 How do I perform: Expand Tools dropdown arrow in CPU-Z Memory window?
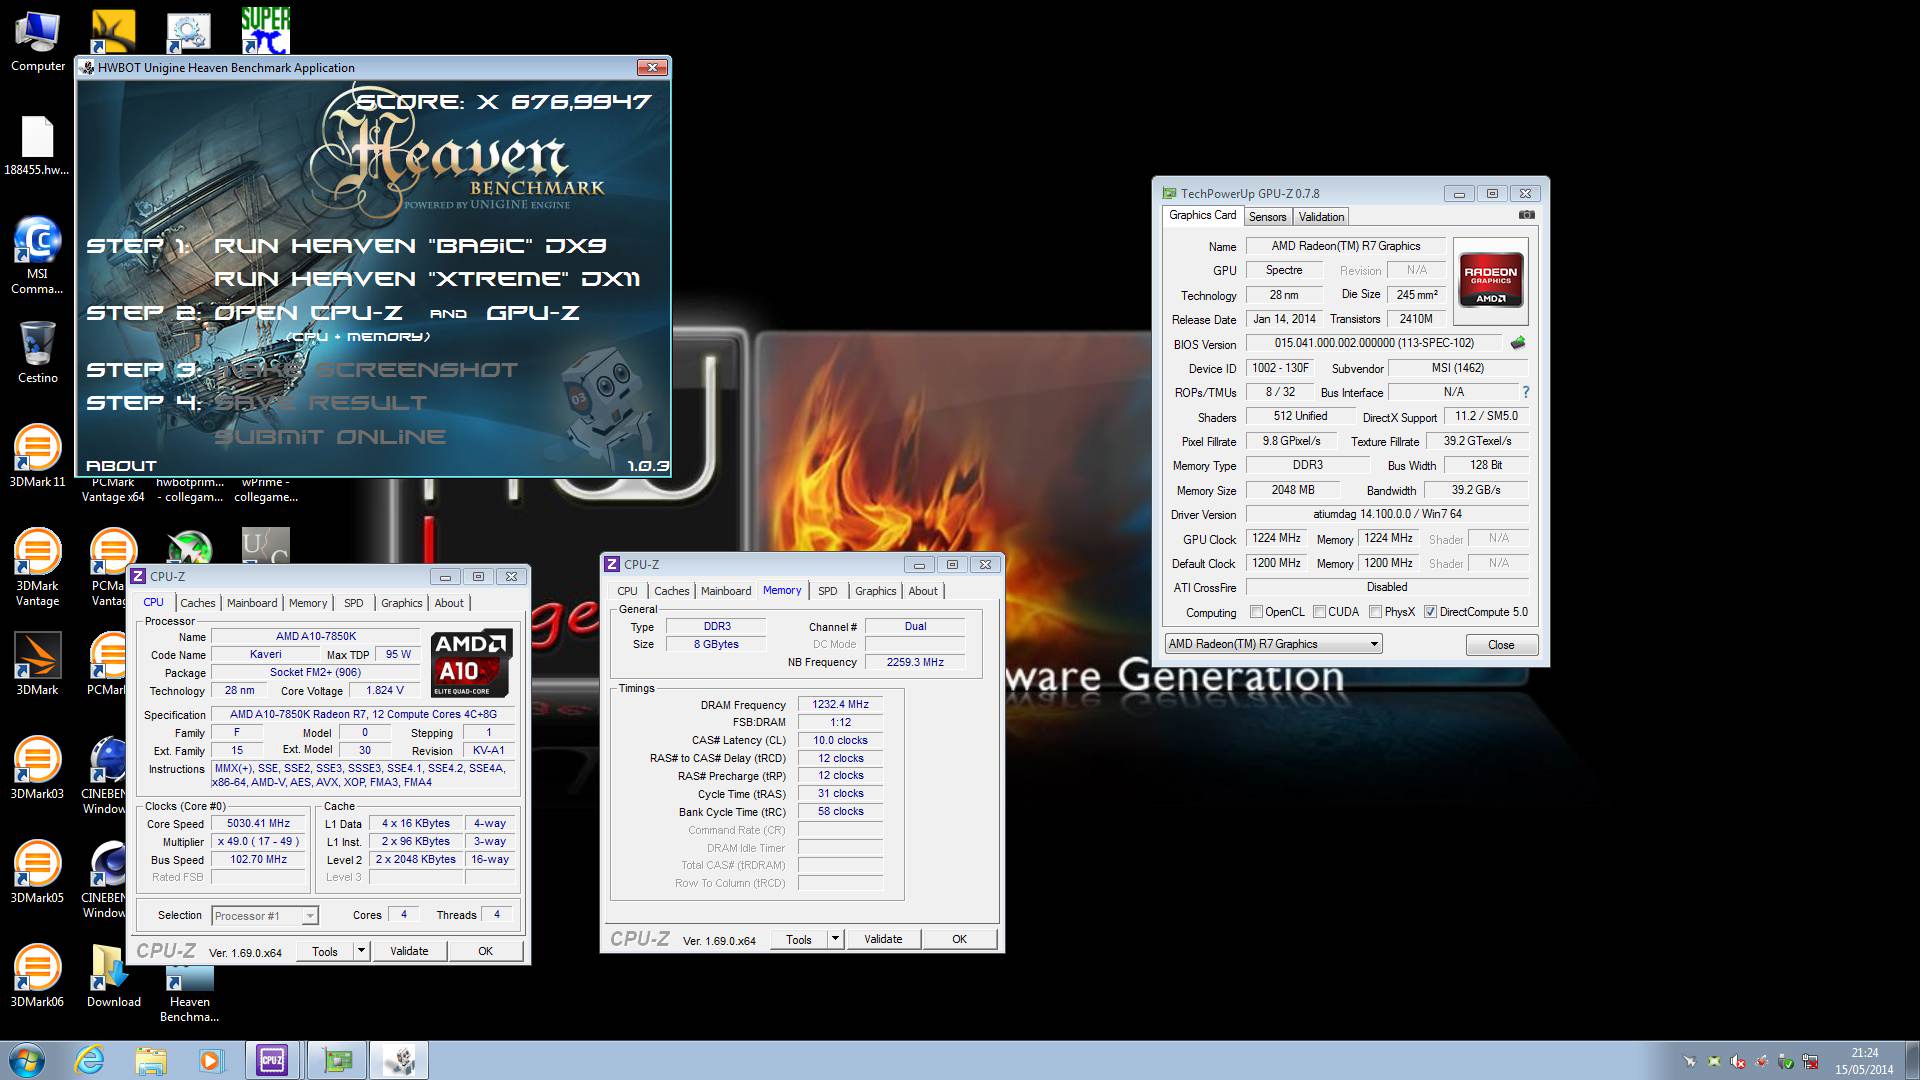click(835, 939)
